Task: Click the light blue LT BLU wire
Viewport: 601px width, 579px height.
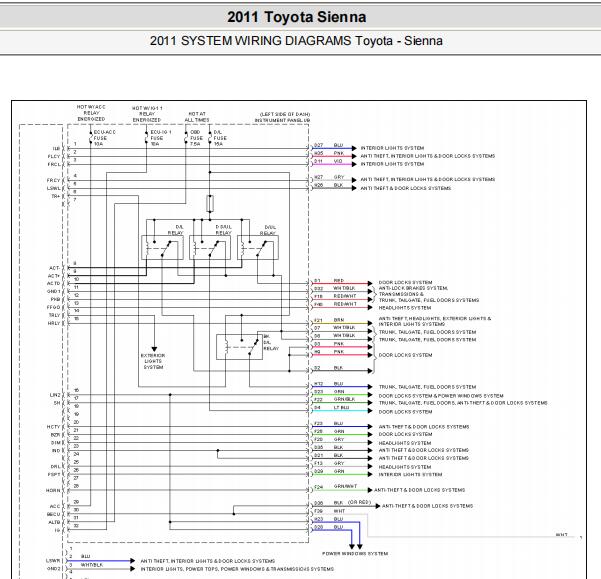Action: (x=341, y=411)
